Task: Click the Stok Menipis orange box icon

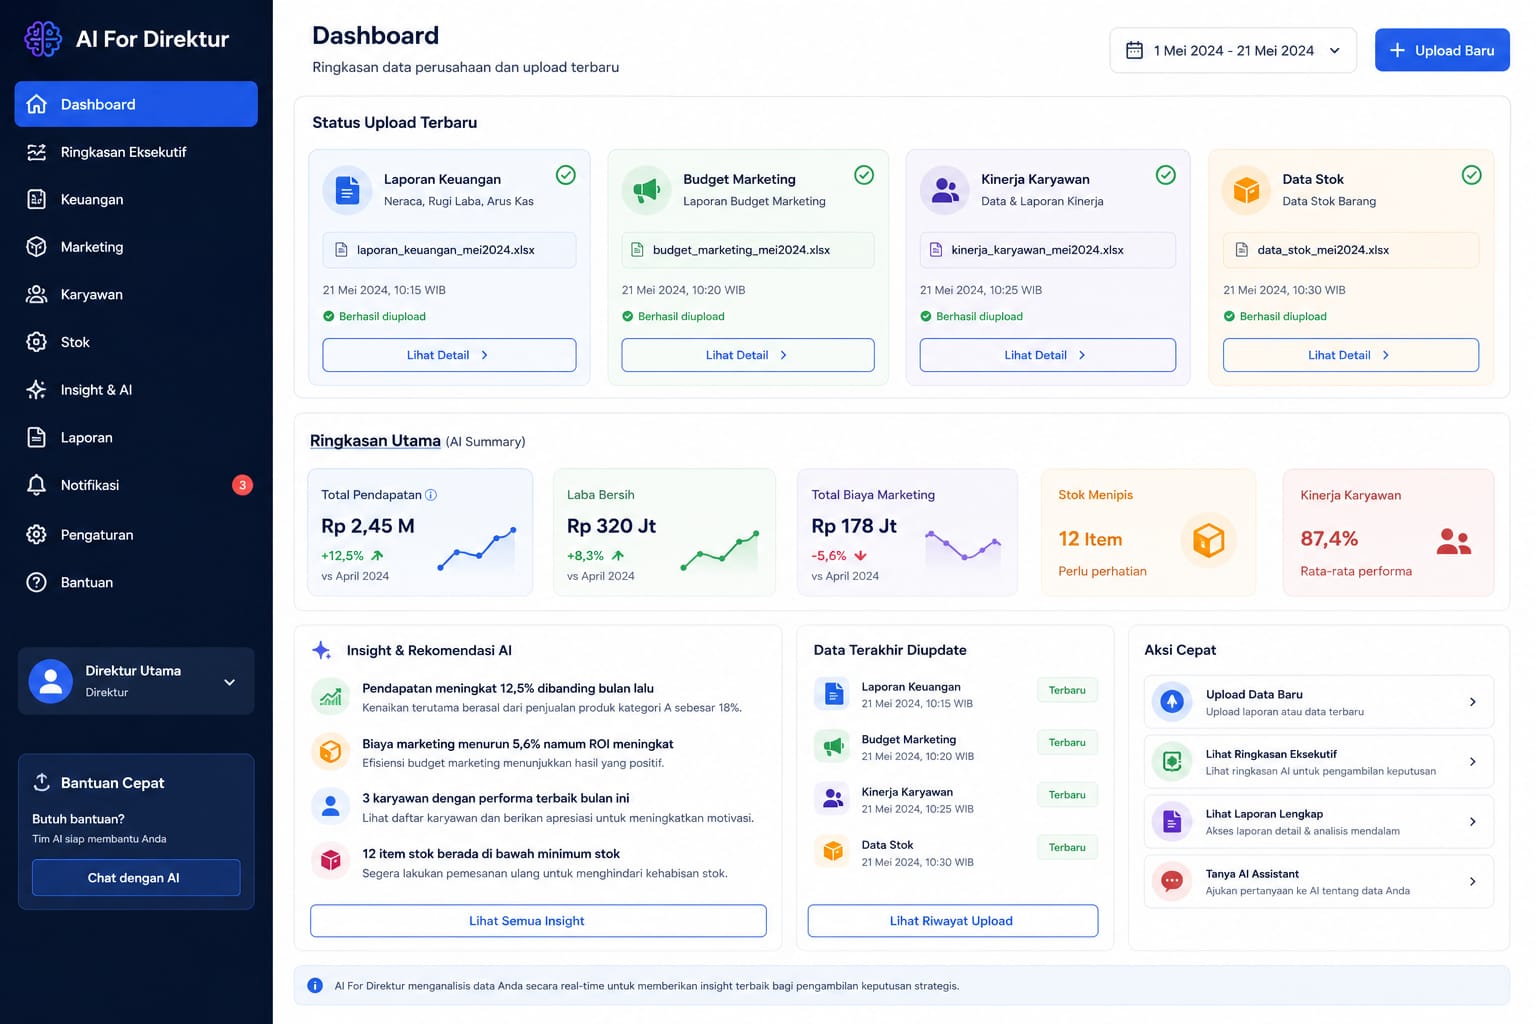Action: 1208,540
